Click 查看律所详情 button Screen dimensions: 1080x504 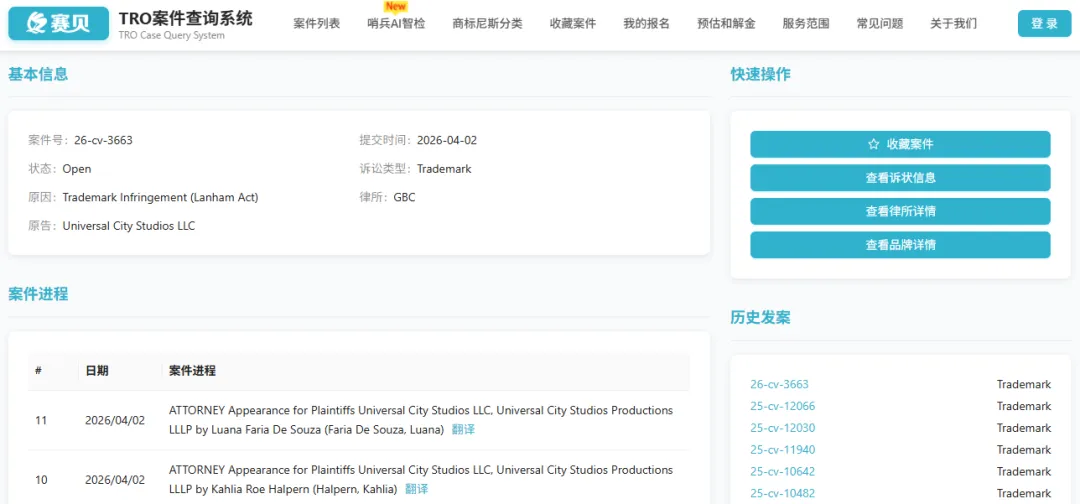[900, 211]
